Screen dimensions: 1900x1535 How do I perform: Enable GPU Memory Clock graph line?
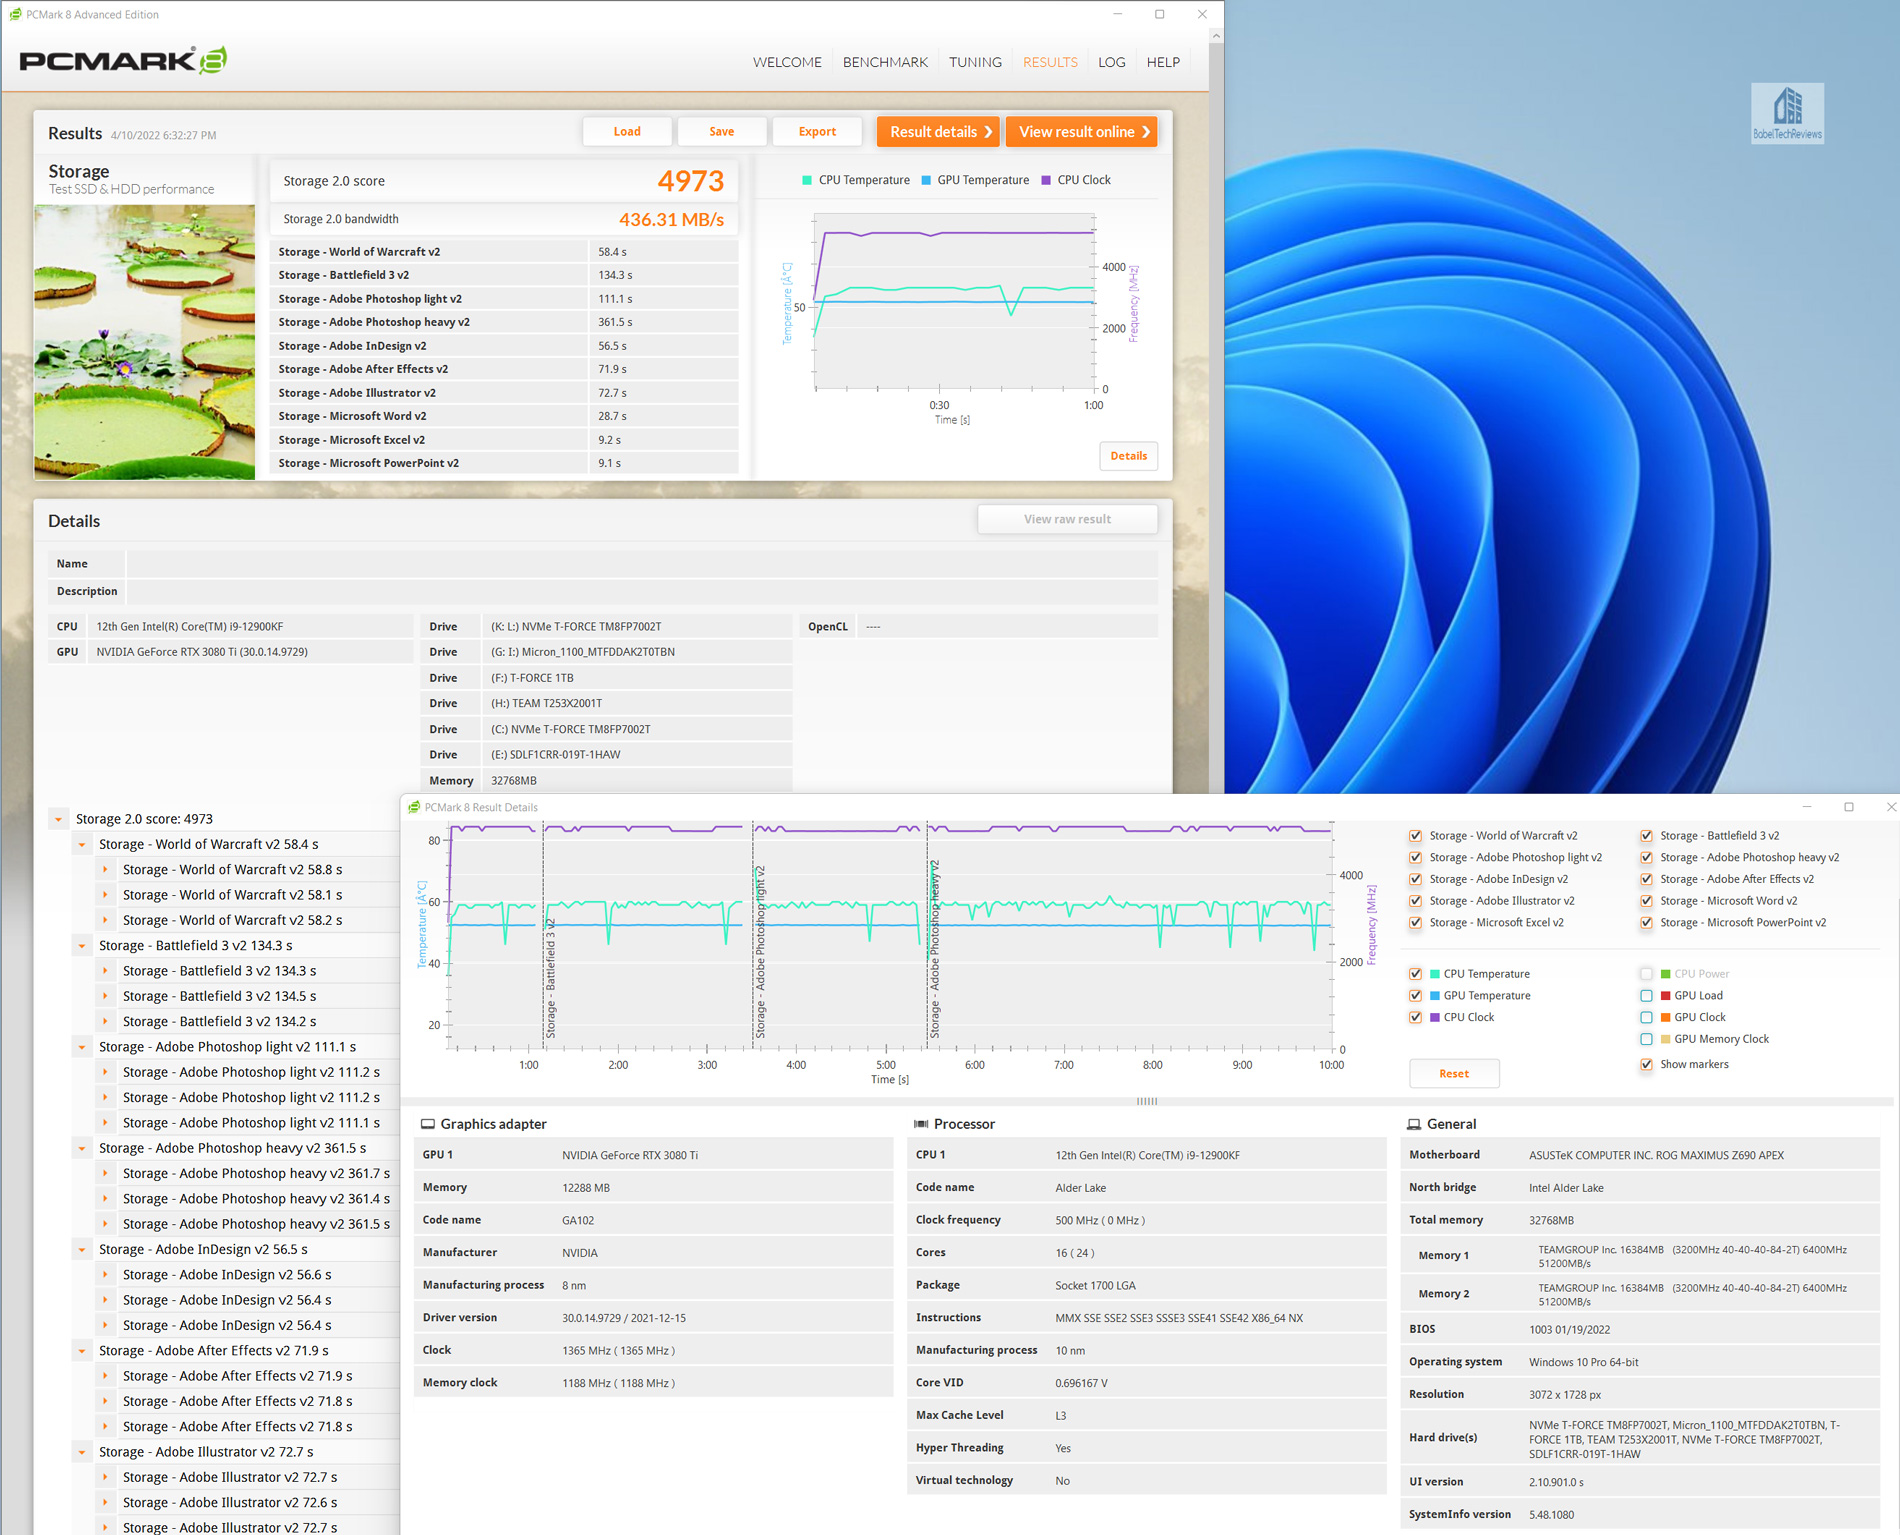coord(1647,1040)
